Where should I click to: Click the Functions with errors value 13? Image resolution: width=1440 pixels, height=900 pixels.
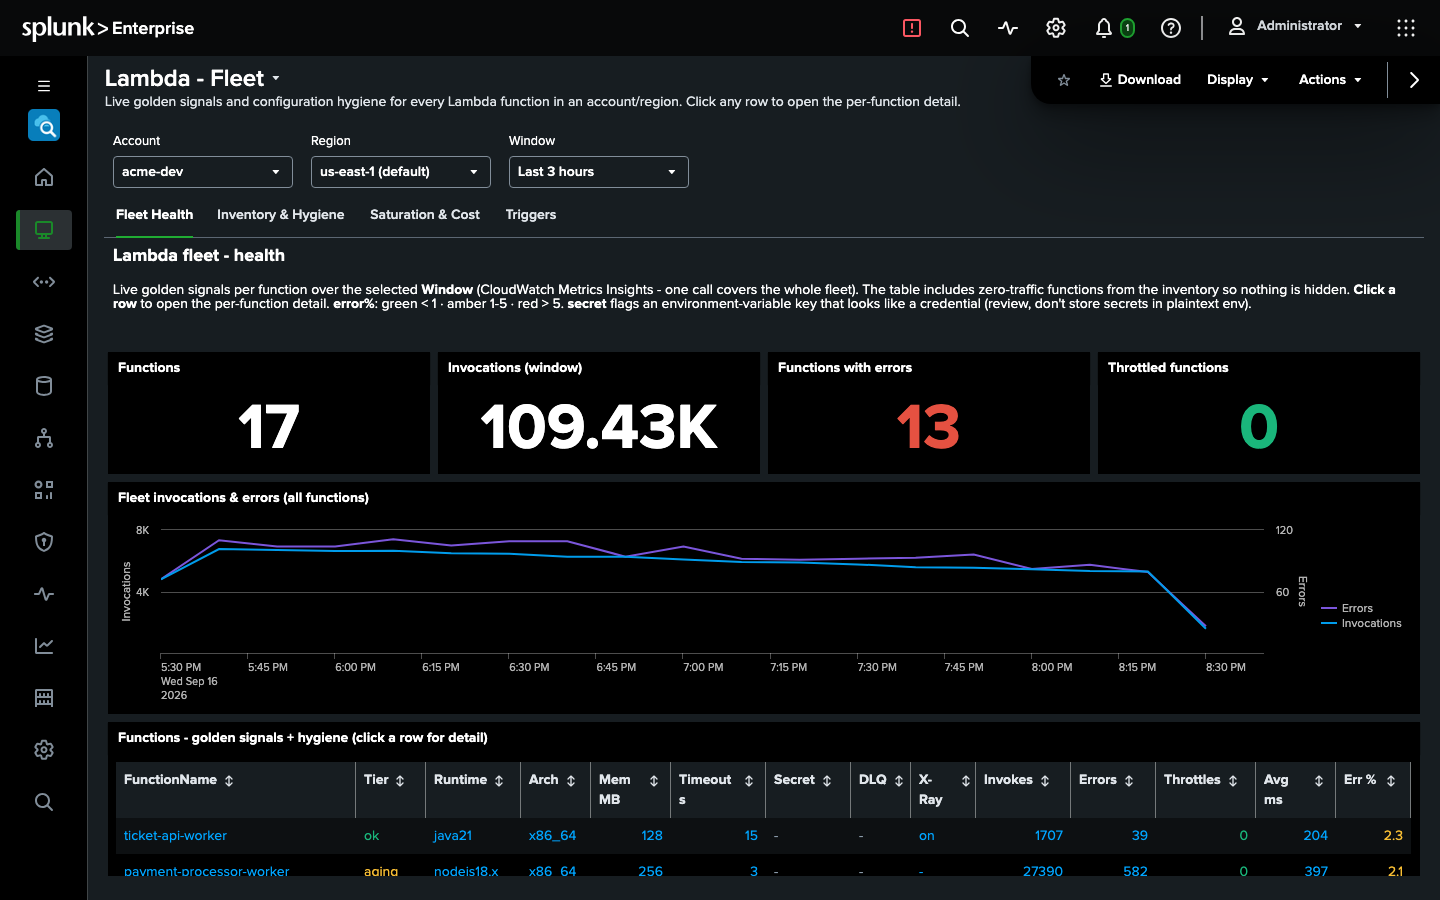(x=928, y=427)
